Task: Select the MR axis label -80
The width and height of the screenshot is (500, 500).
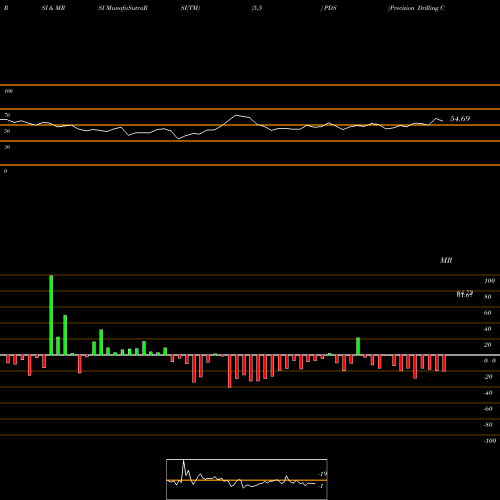Action: click(x=488, y=425)
